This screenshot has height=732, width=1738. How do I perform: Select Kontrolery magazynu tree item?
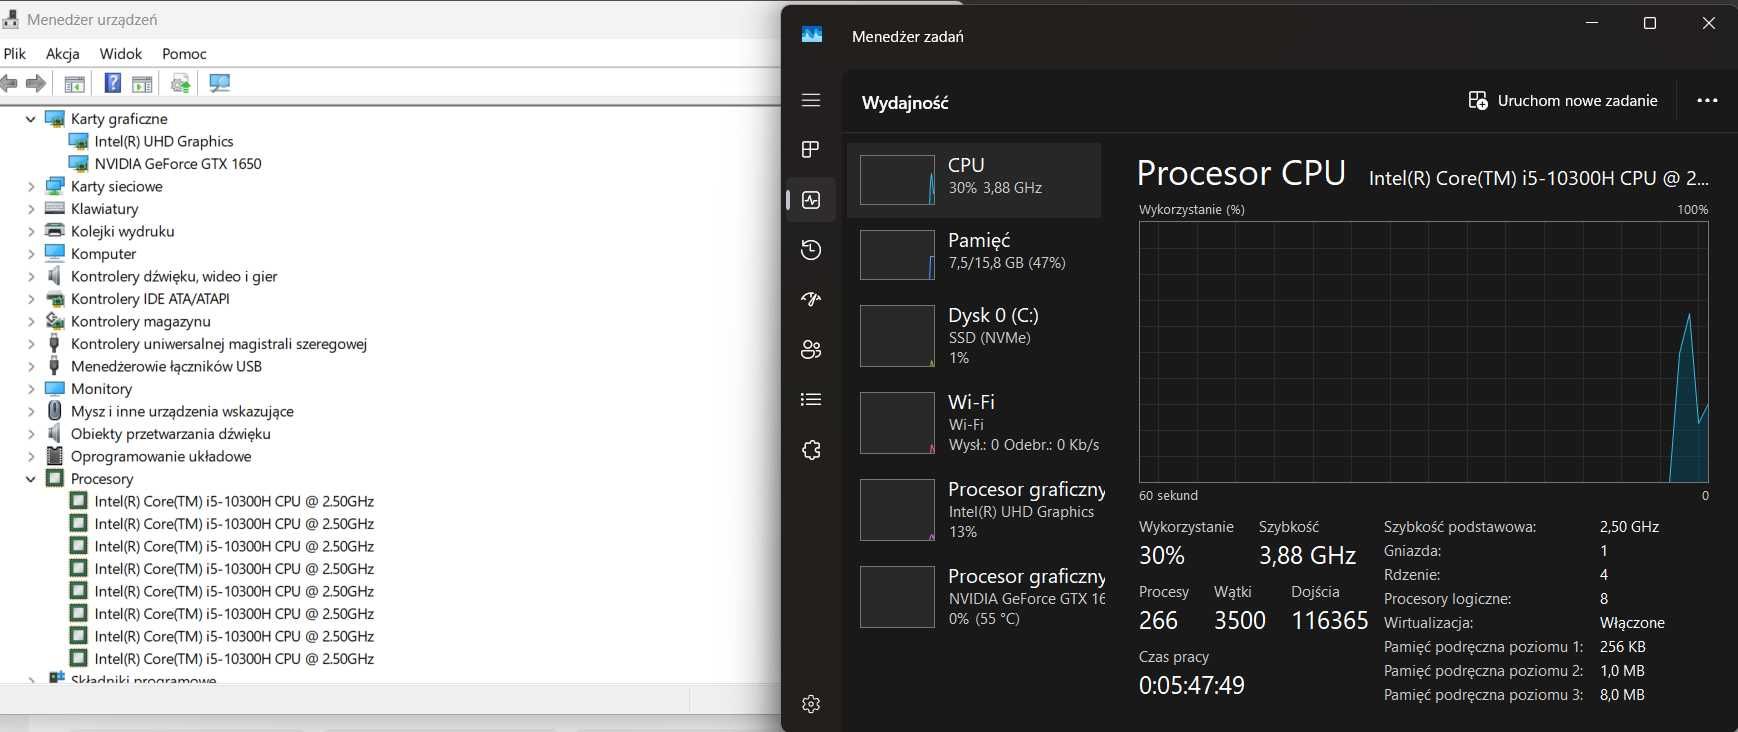[141, 321]
